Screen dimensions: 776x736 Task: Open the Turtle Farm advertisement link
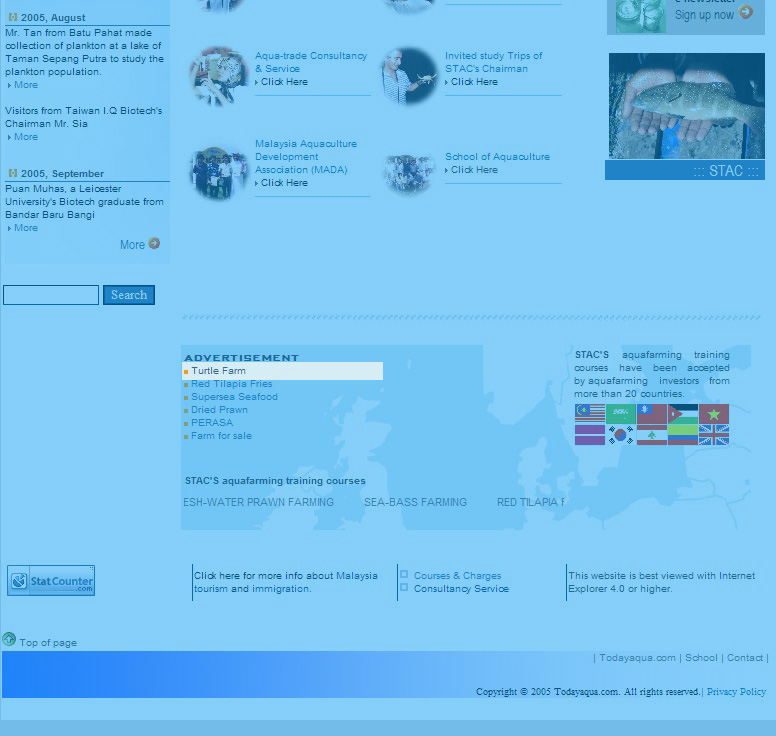pos(218,371)
